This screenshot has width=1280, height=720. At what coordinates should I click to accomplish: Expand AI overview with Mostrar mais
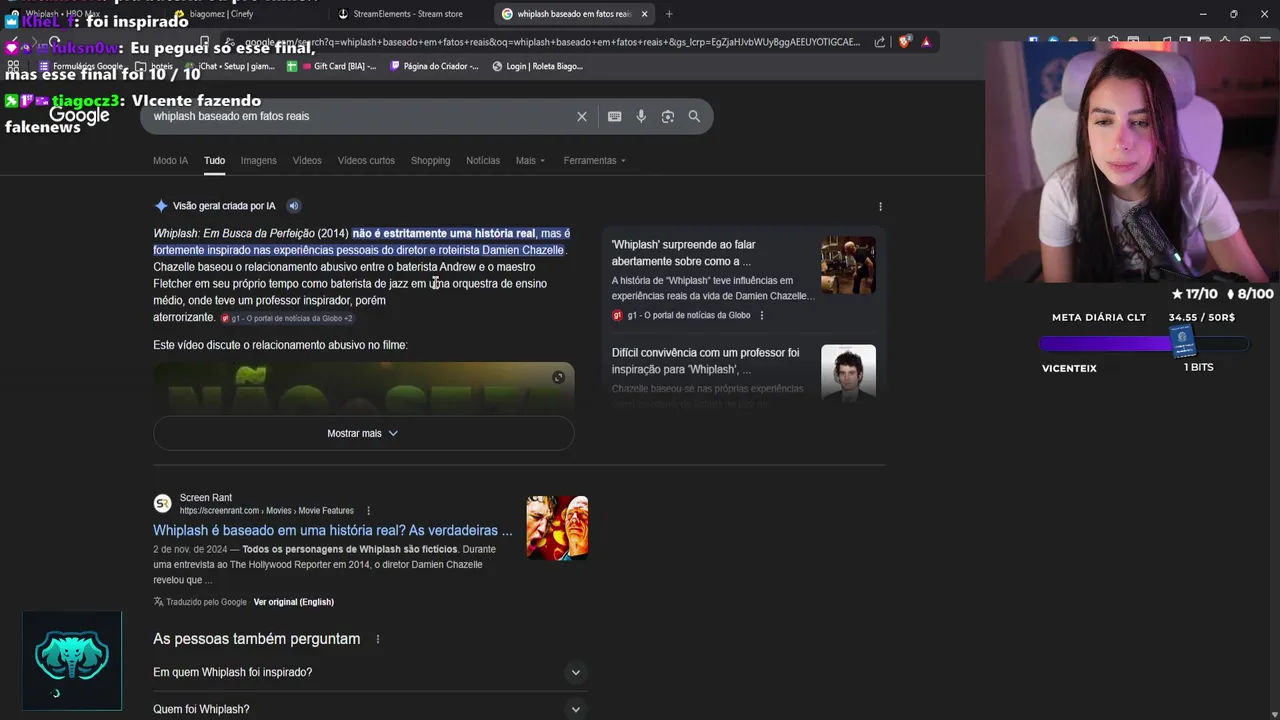[x=363, y=433]
